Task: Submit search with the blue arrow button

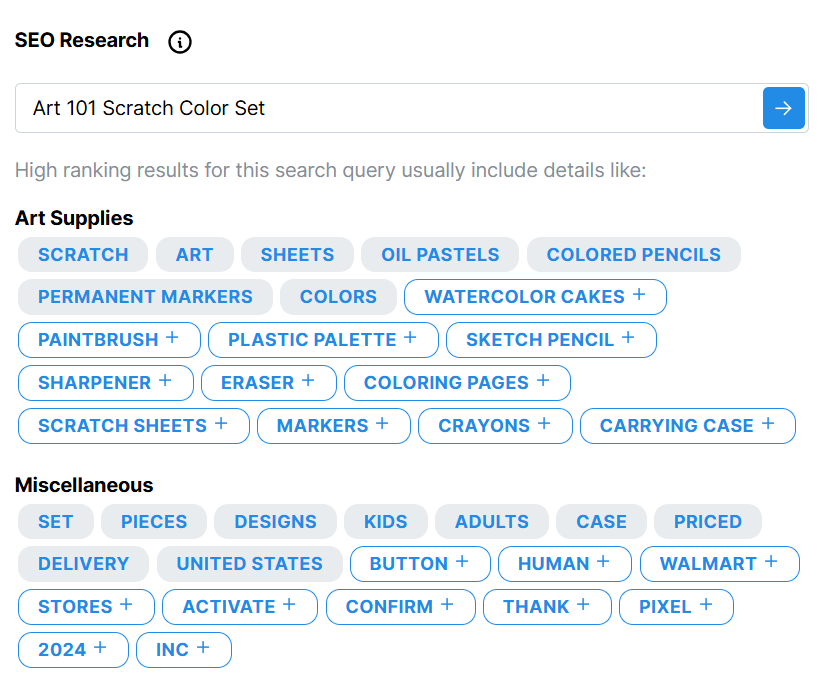Action: pyautogui.click(x=783, y=108)
